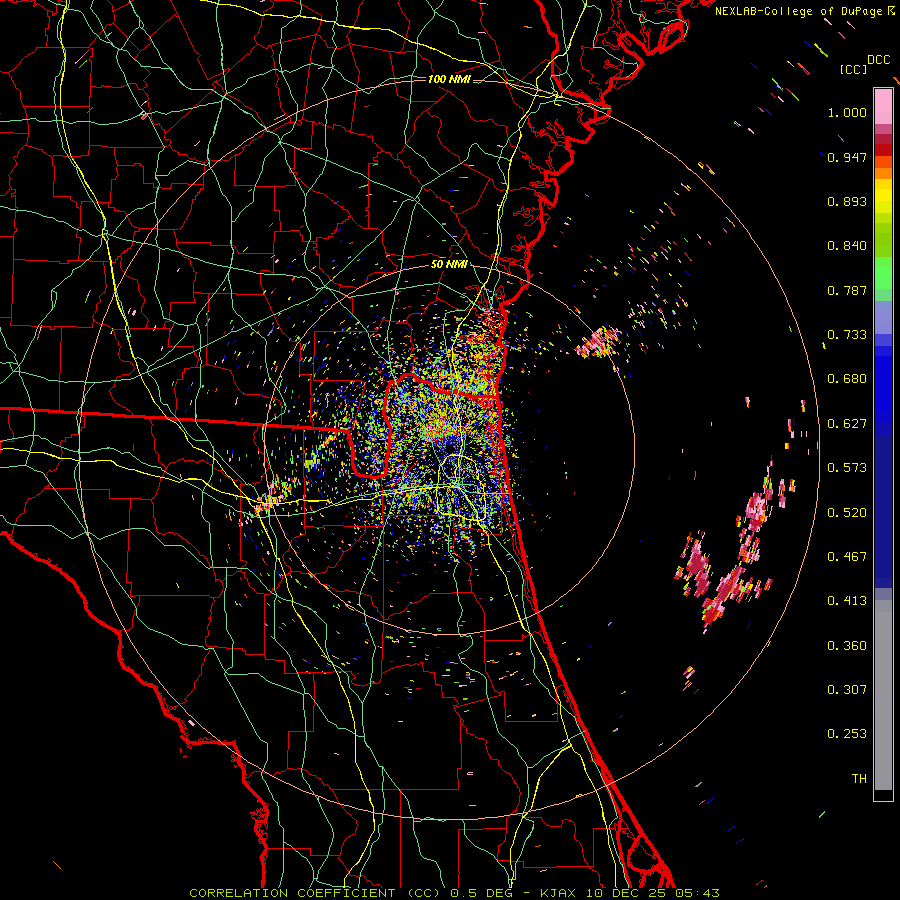Click the 05:43 timestamp in footer
This screenshot has height=900, width=900.
click(697, 893)
